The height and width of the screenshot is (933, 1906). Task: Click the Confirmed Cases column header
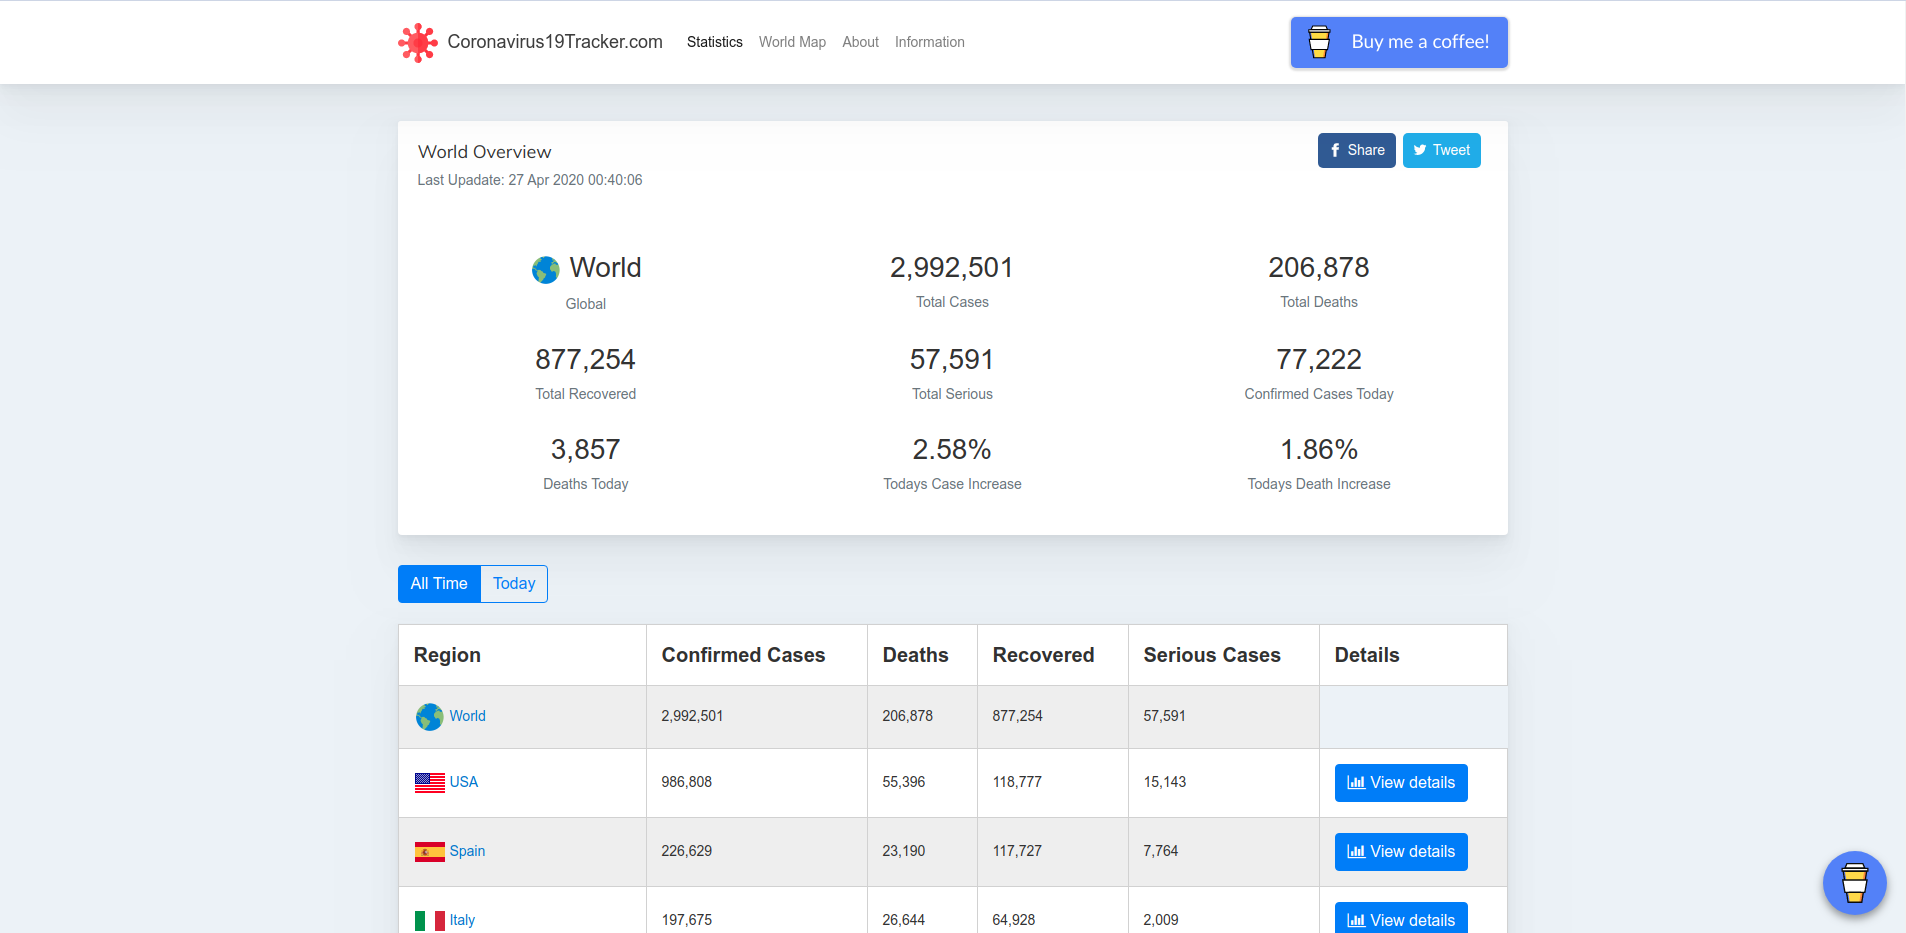743,655
